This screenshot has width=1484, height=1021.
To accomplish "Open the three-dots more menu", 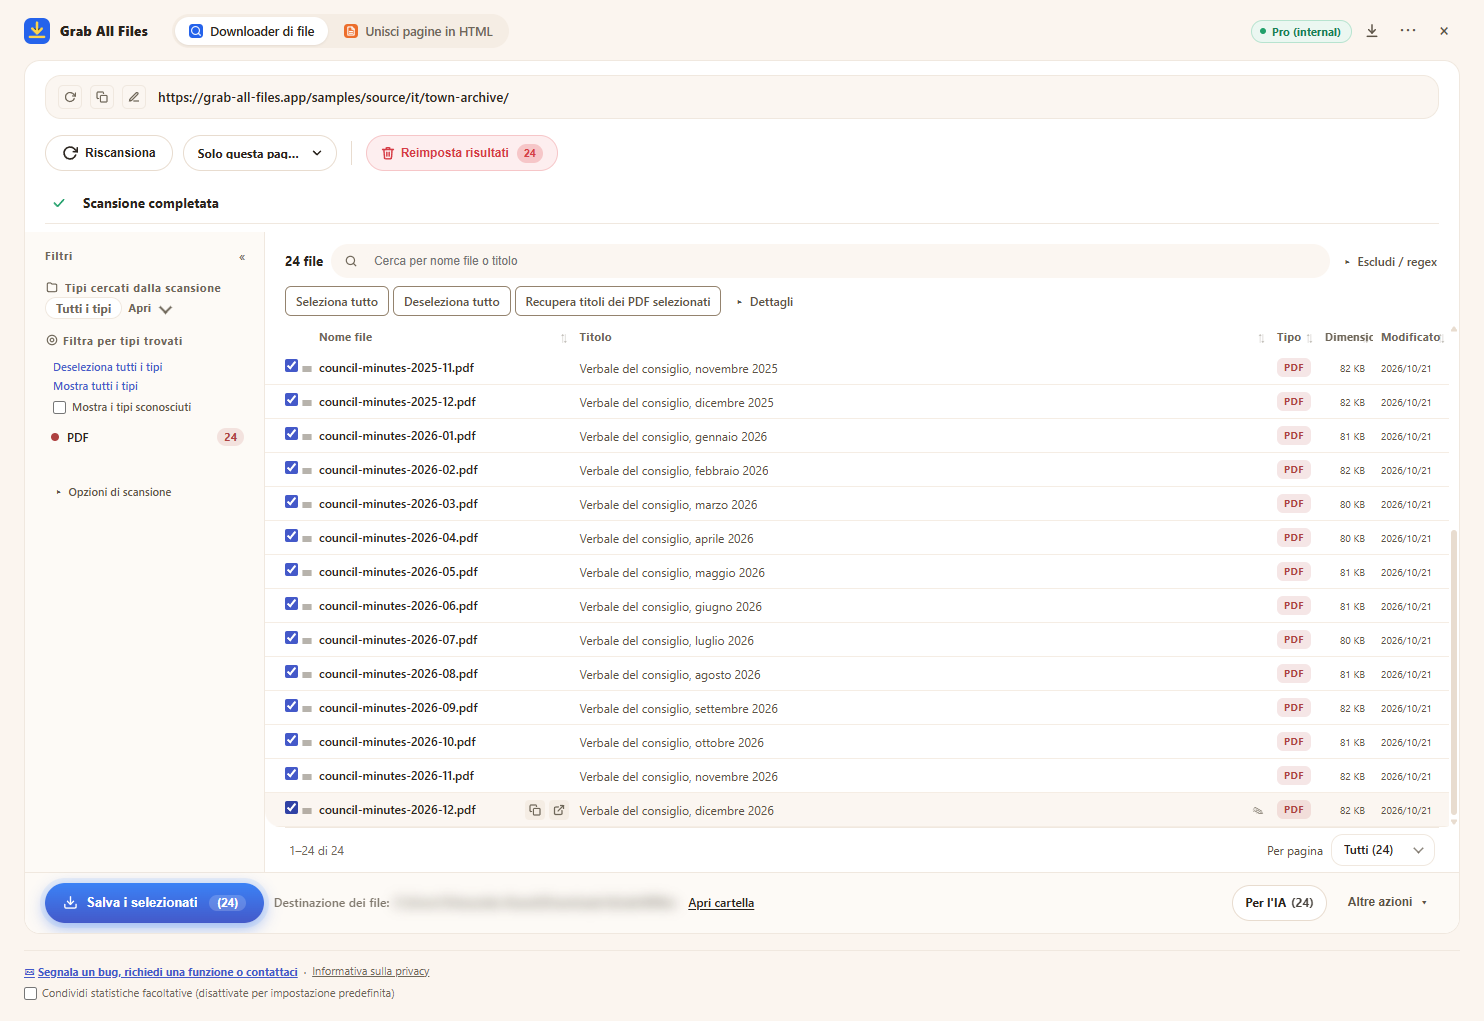I will click(x=1408, y=31).
